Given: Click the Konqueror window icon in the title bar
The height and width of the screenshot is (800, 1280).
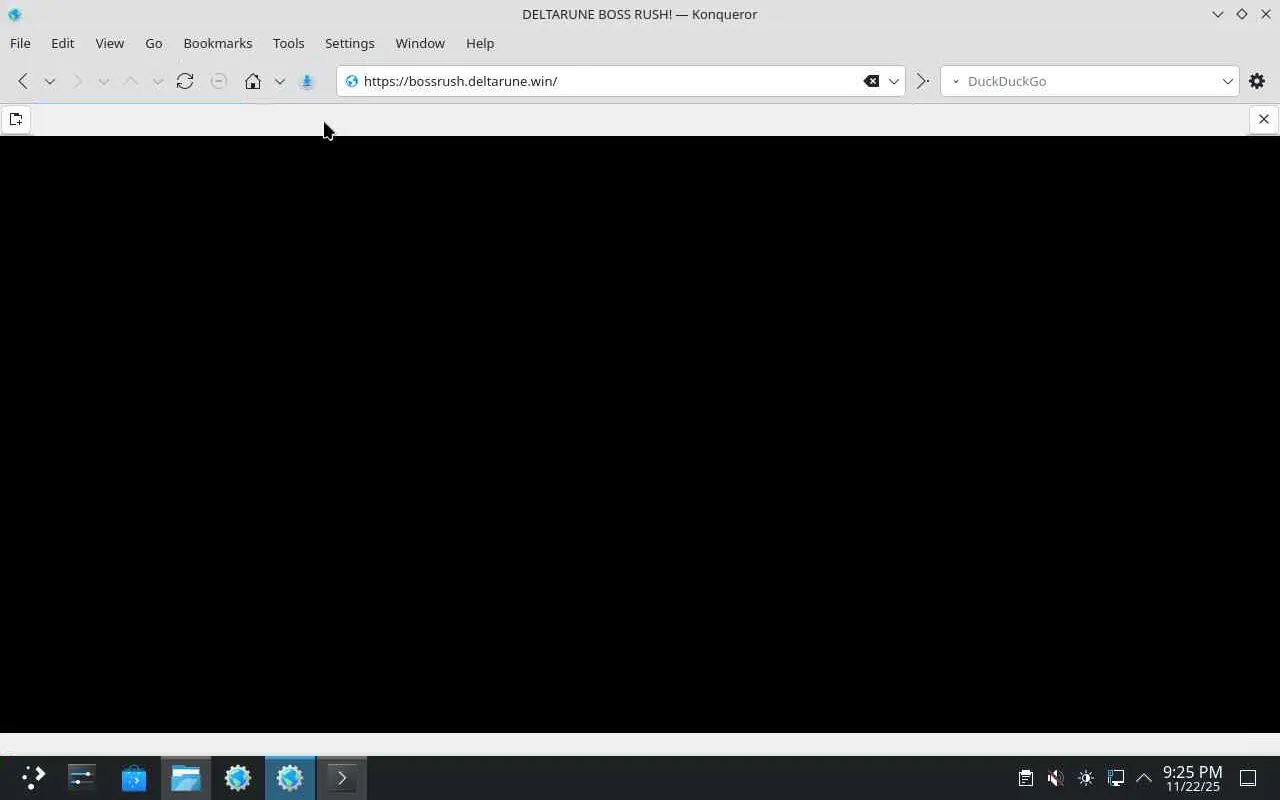Looking at the screenshot, I should [14, 14].
